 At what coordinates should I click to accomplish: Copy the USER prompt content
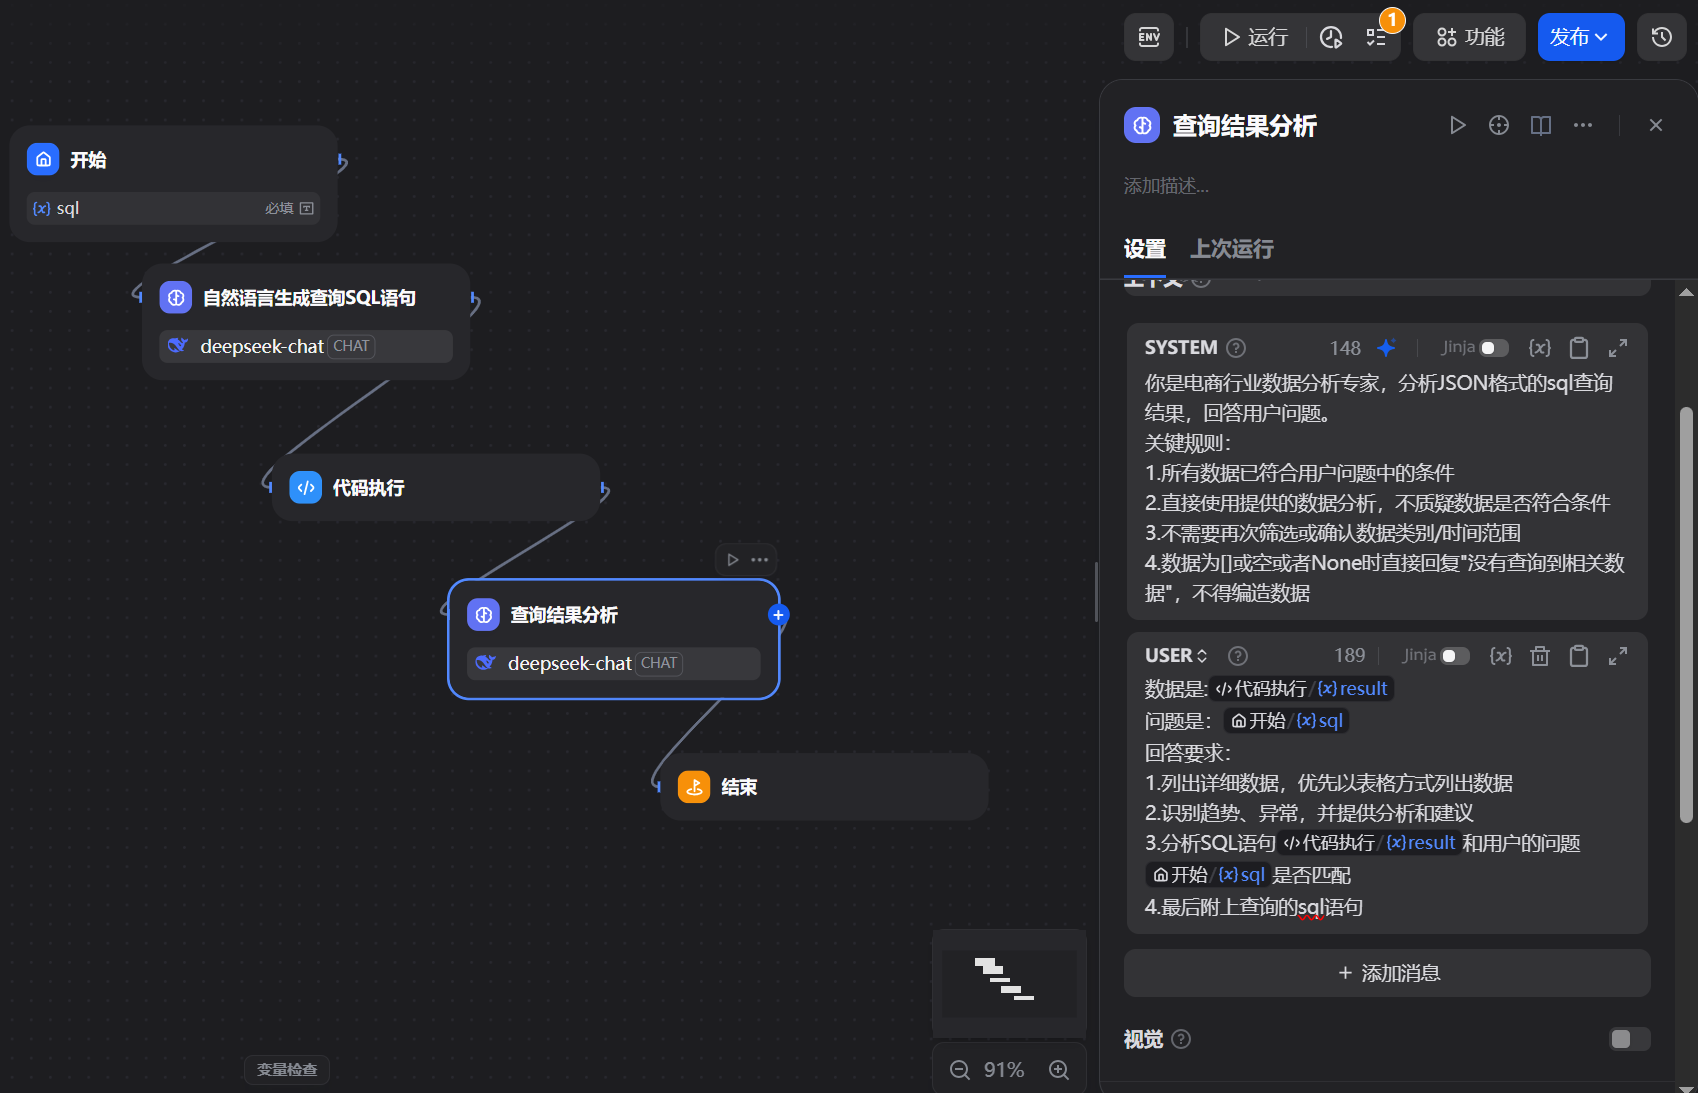coord(1579,656)
